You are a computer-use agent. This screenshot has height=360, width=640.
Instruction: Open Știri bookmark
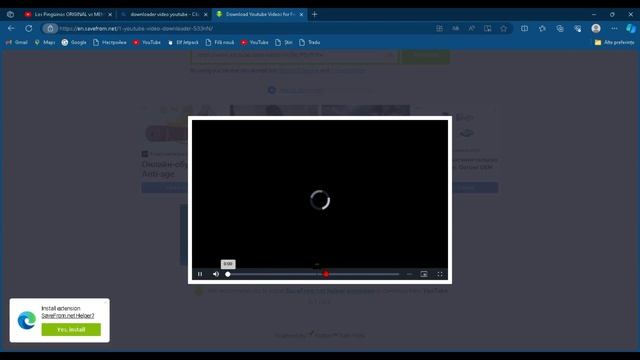[284, 42]
